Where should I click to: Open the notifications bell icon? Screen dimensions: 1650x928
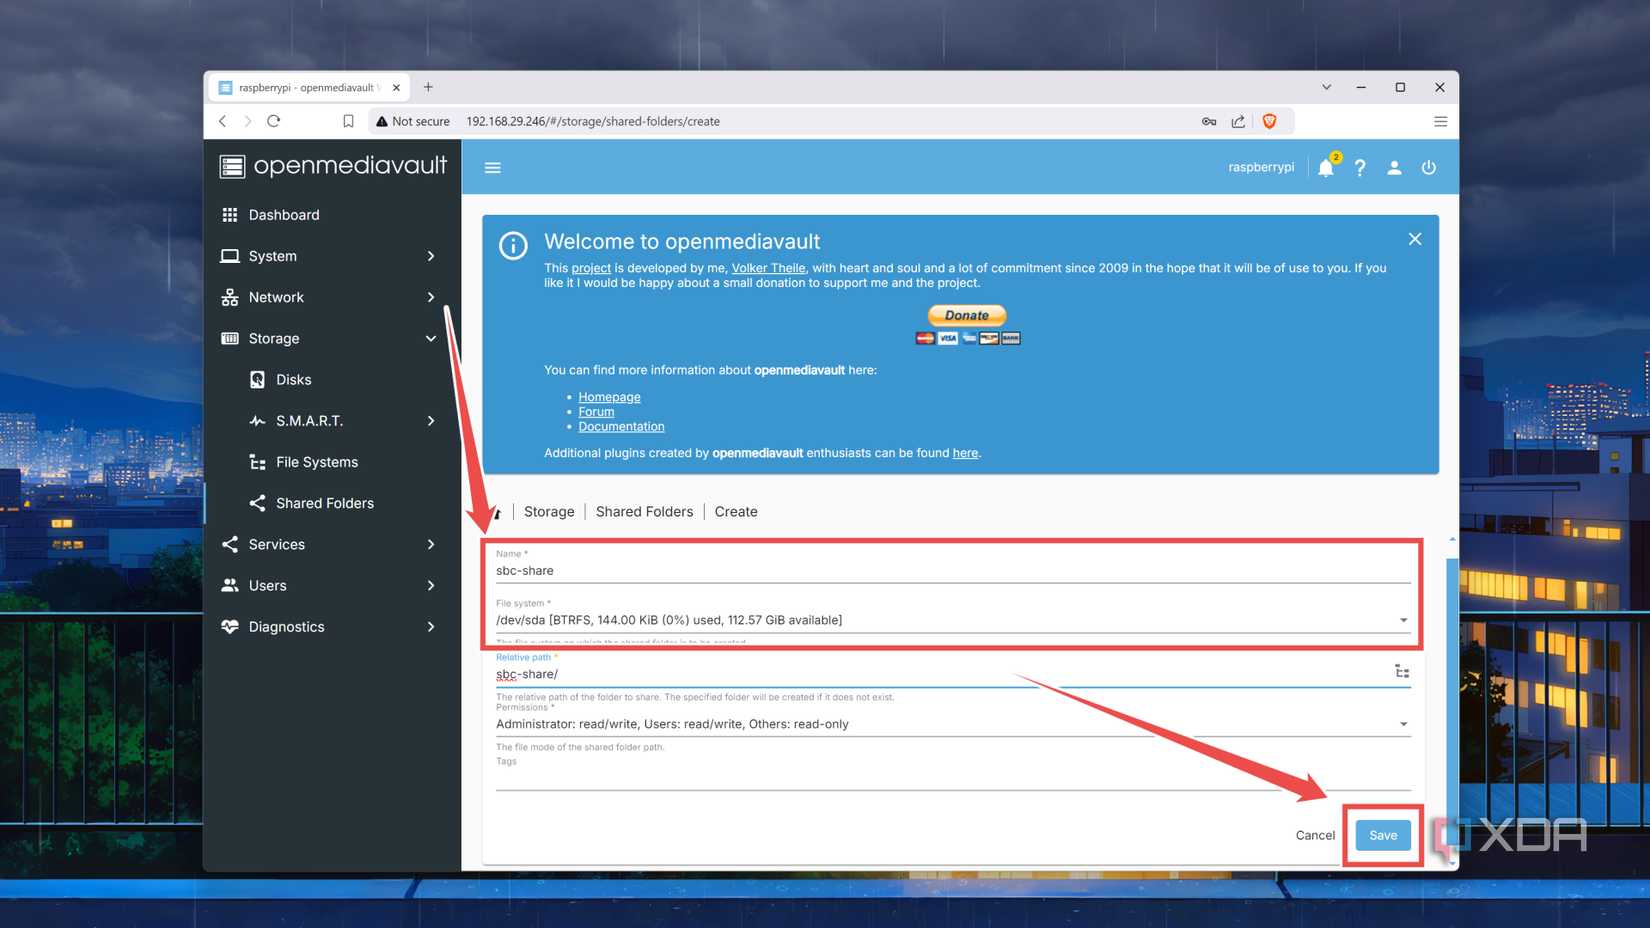click(x=1326, y=167)
